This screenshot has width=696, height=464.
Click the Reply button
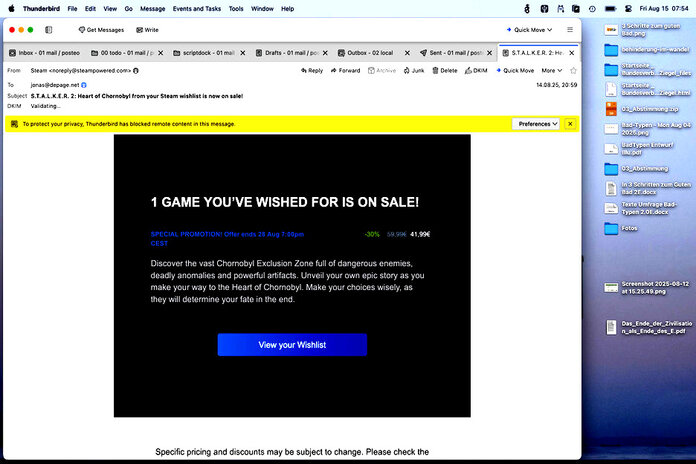point(312,71)
